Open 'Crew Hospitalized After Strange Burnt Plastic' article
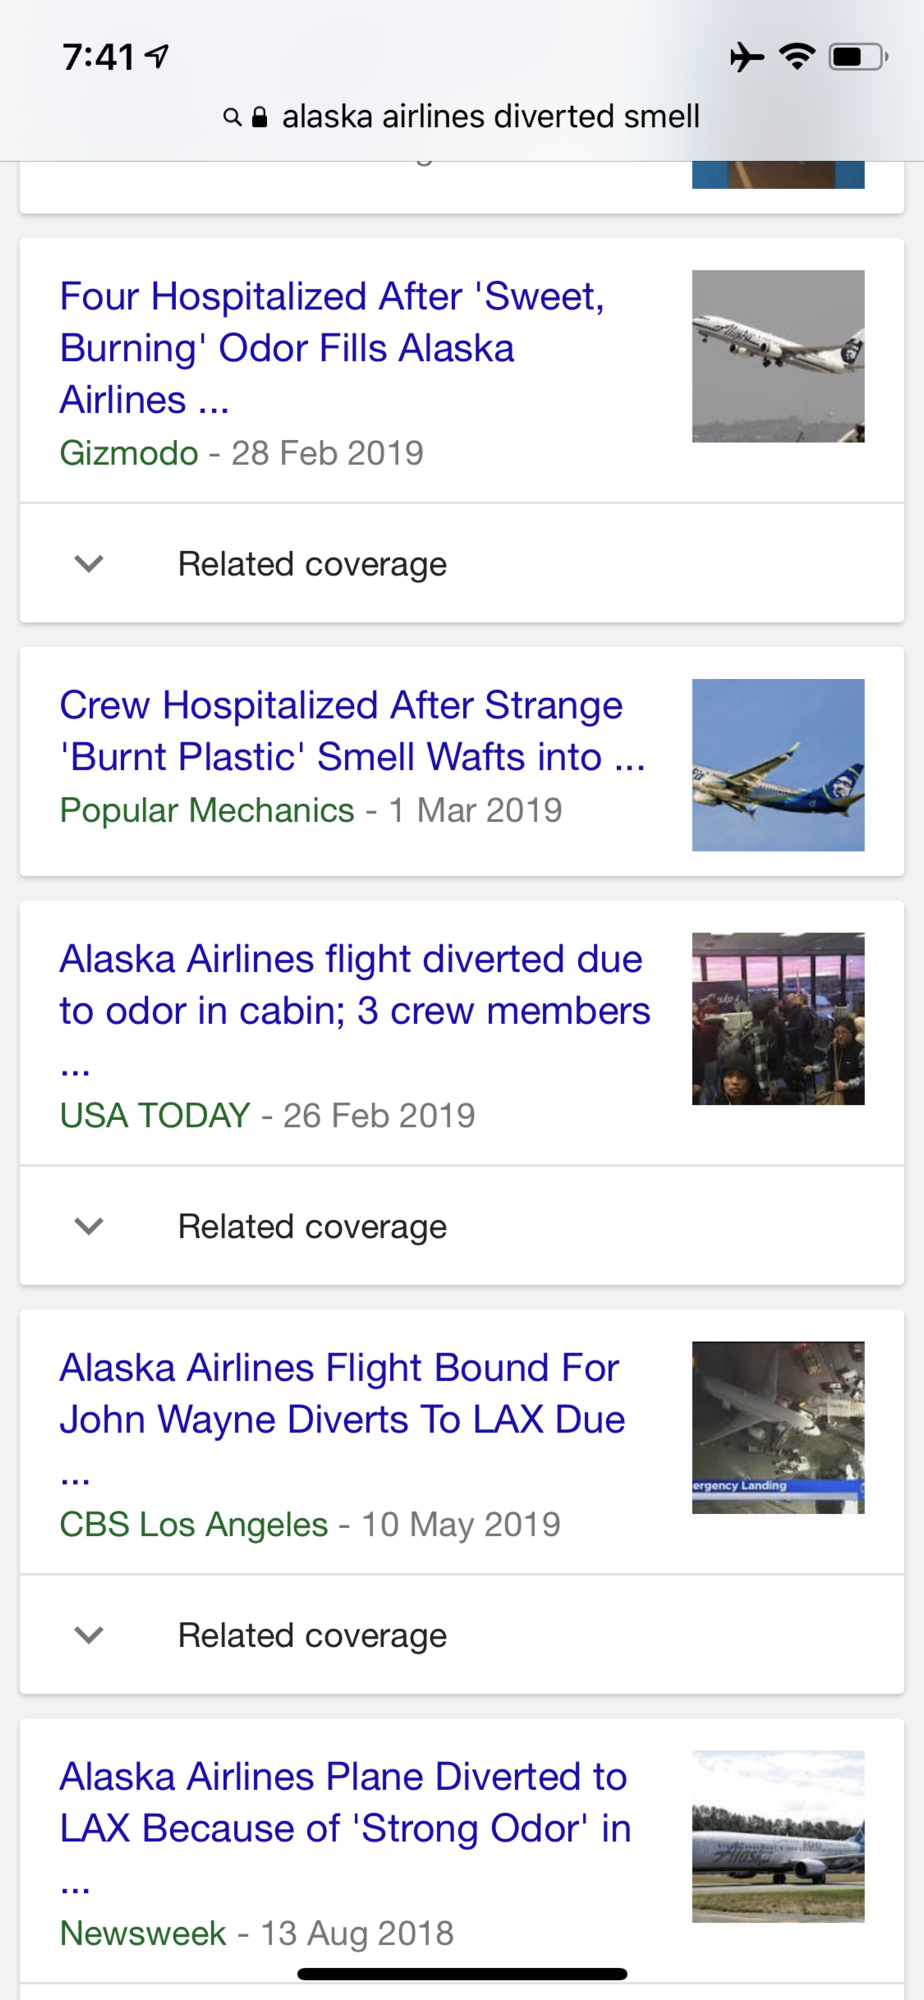The image size is (924, 2000). [352, 731]
